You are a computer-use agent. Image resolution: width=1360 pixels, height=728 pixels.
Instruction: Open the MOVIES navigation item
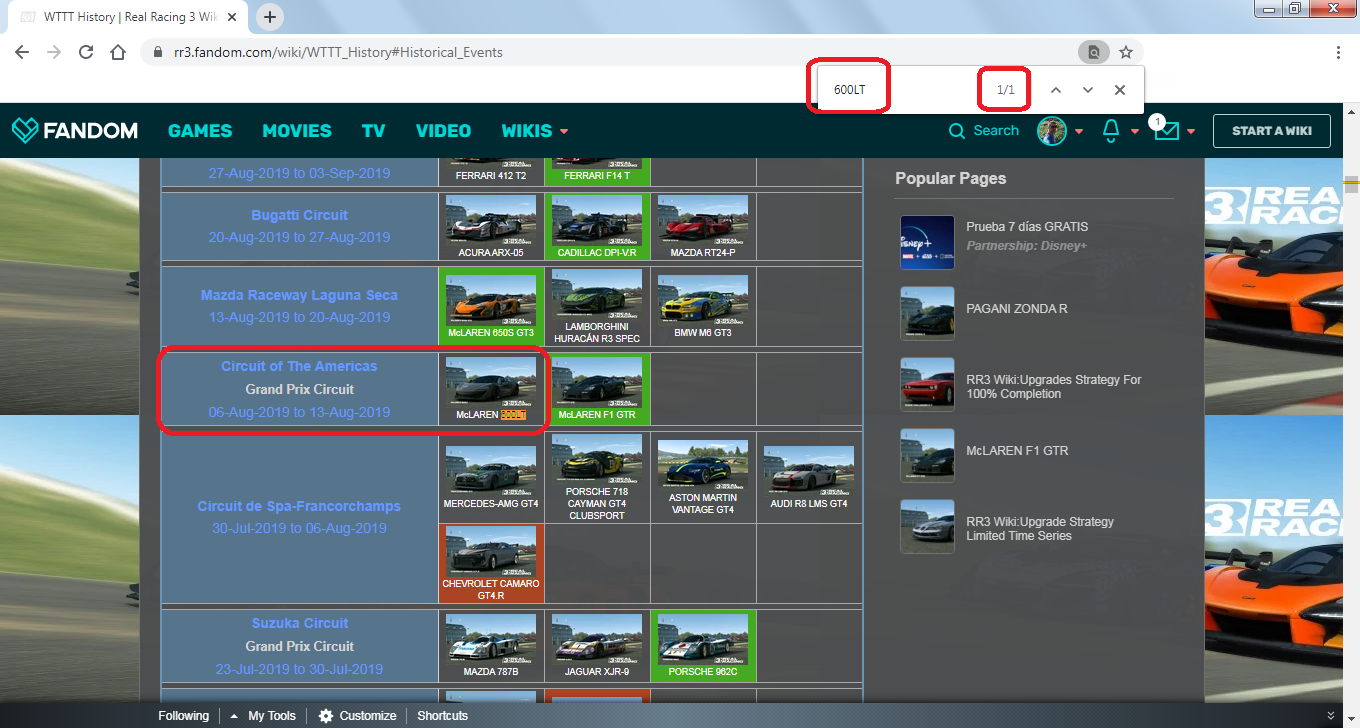pyautogui.click(x=297, y=131)
